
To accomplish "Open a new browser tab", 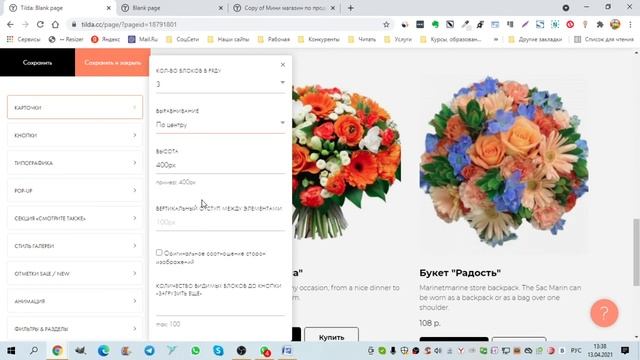I will click(x=351, y=8).
